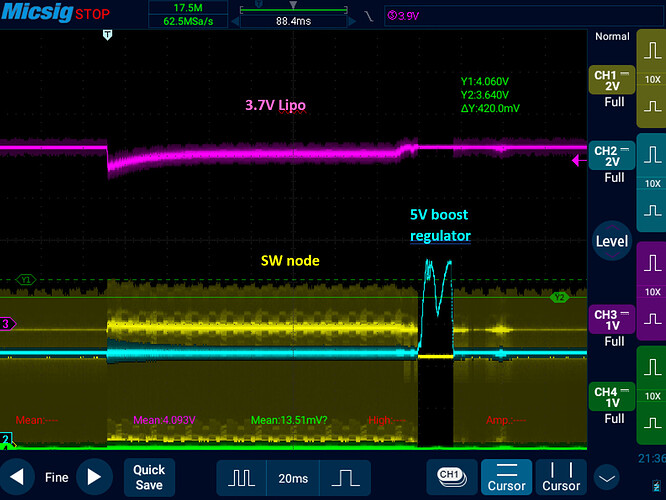Expand the bottom menu chevron

click(607, 478)
